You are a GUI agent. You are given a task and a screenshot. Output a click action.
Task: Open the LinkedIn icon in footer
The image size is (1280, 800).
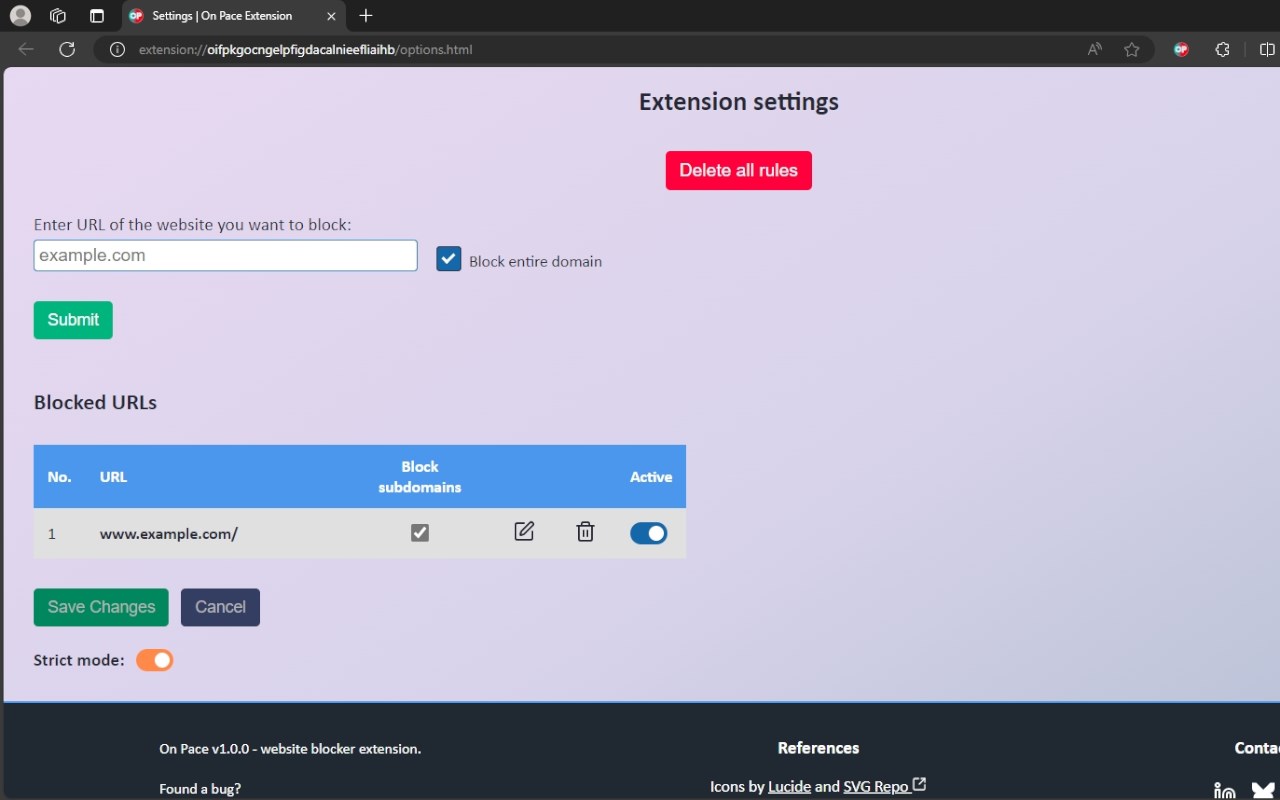(x=1224, y=791)
